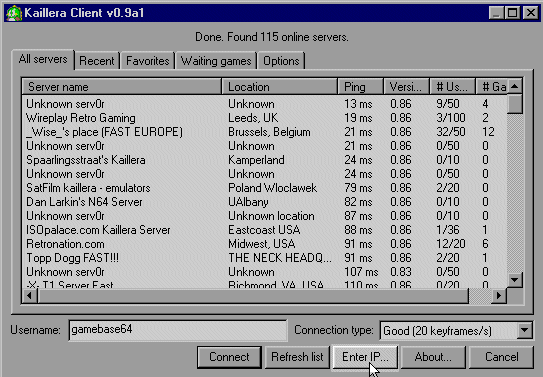Minimize the Kaillera Client window

(496, 13)
